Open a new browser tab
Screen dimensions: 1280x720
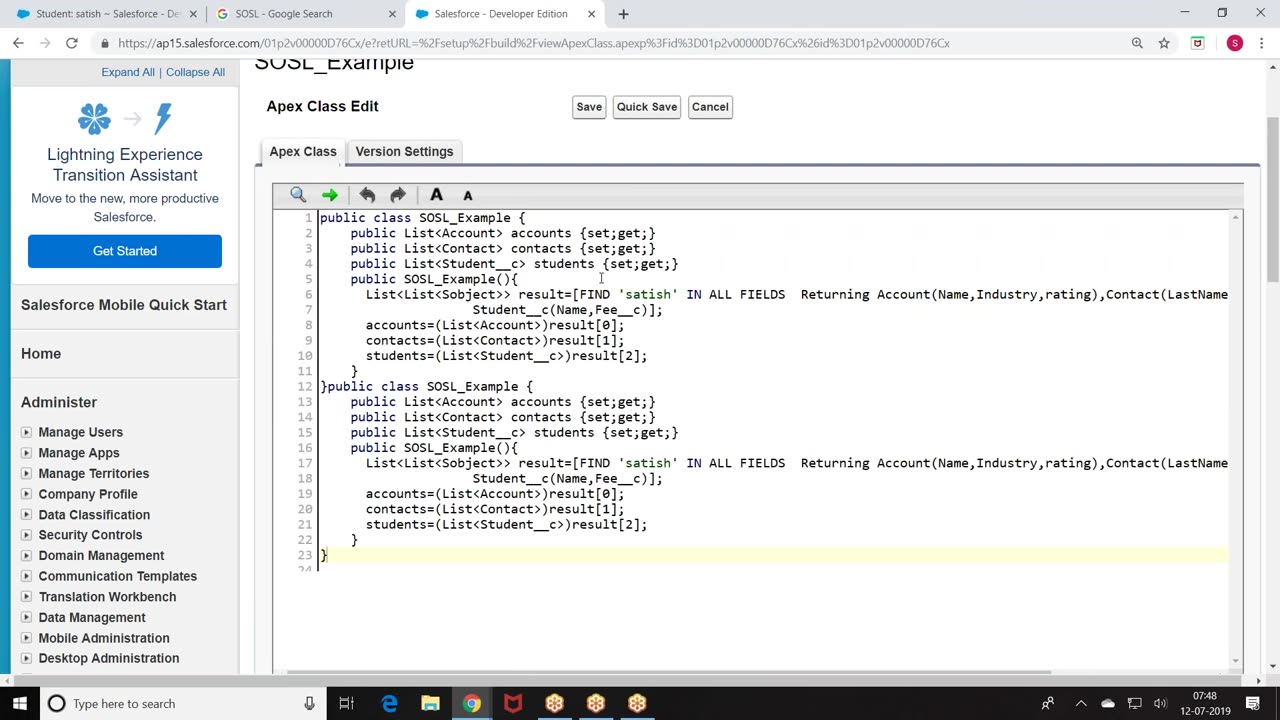point(623,14)
